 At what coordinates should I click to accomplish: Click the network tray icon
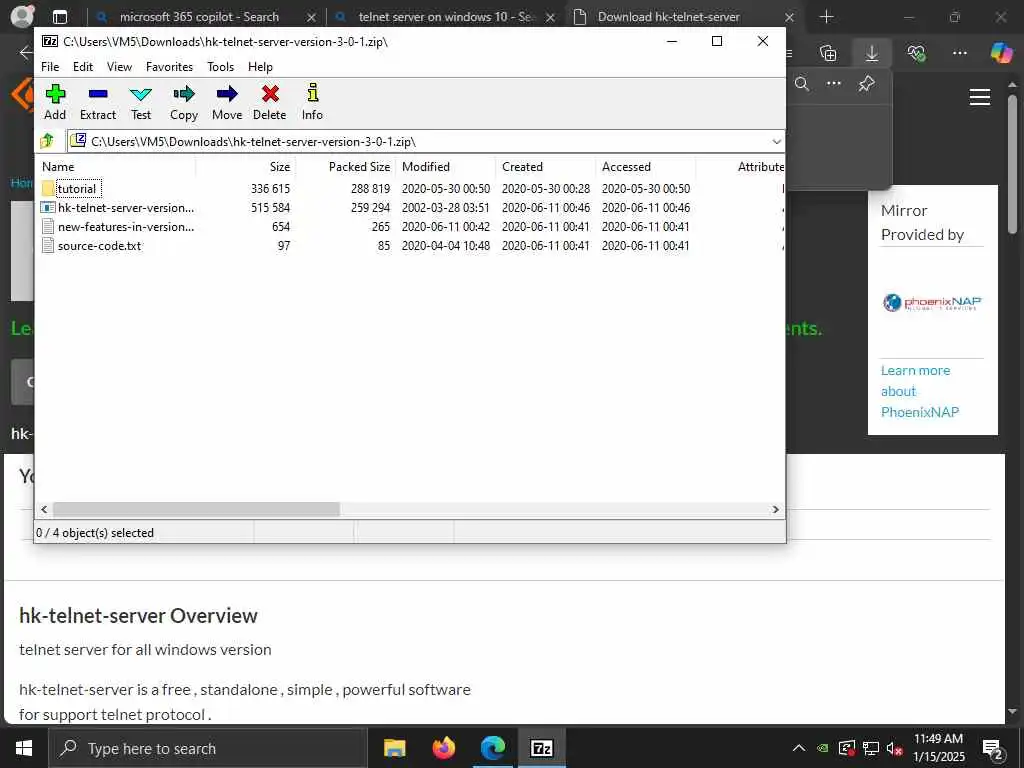[x=871, y=748]
